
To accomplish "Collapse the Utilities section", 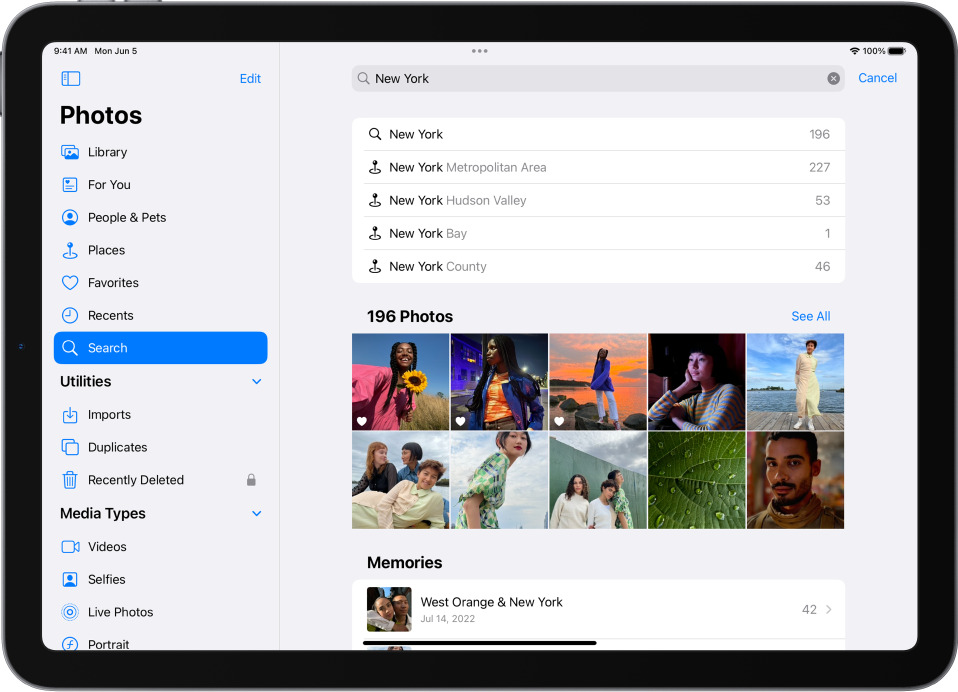I will 256,381.
